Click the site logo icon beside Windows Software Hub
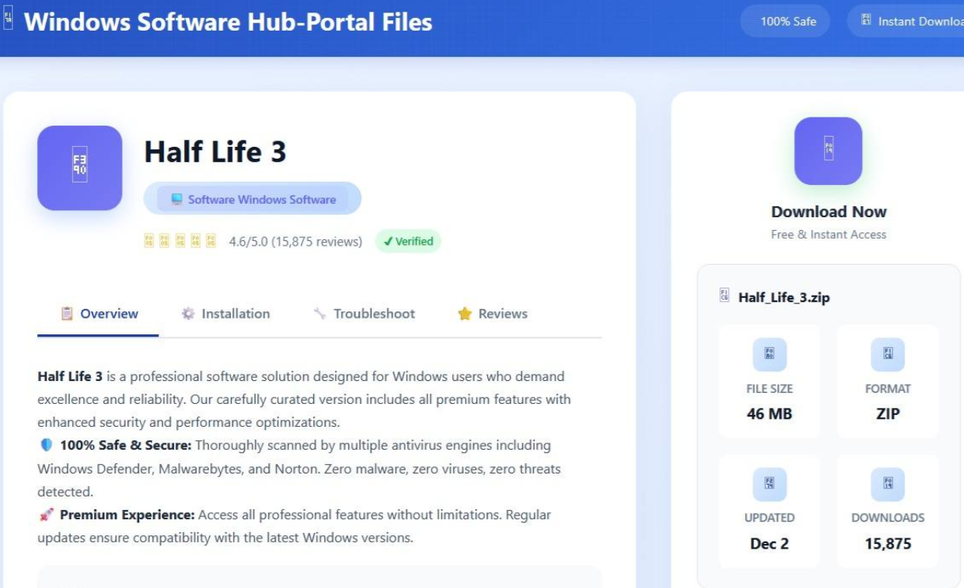 pyautogui.click(x=8, y=18)
